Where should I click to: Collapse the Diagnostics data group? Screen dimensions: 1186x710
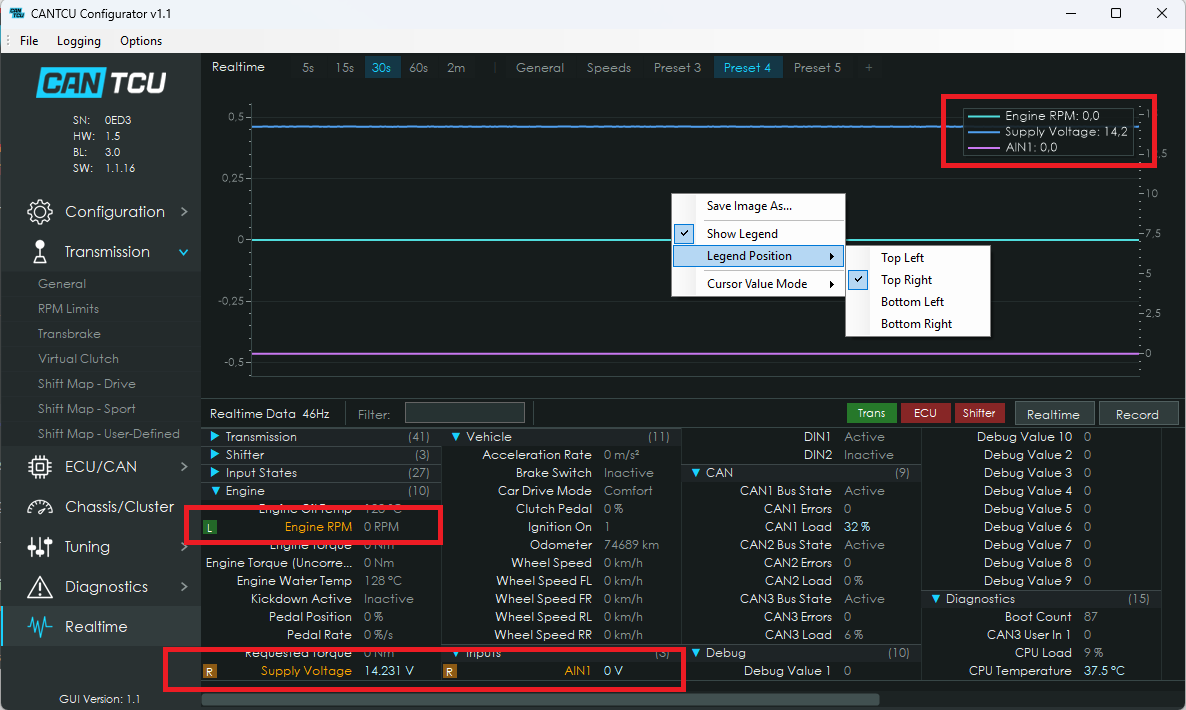936,599
